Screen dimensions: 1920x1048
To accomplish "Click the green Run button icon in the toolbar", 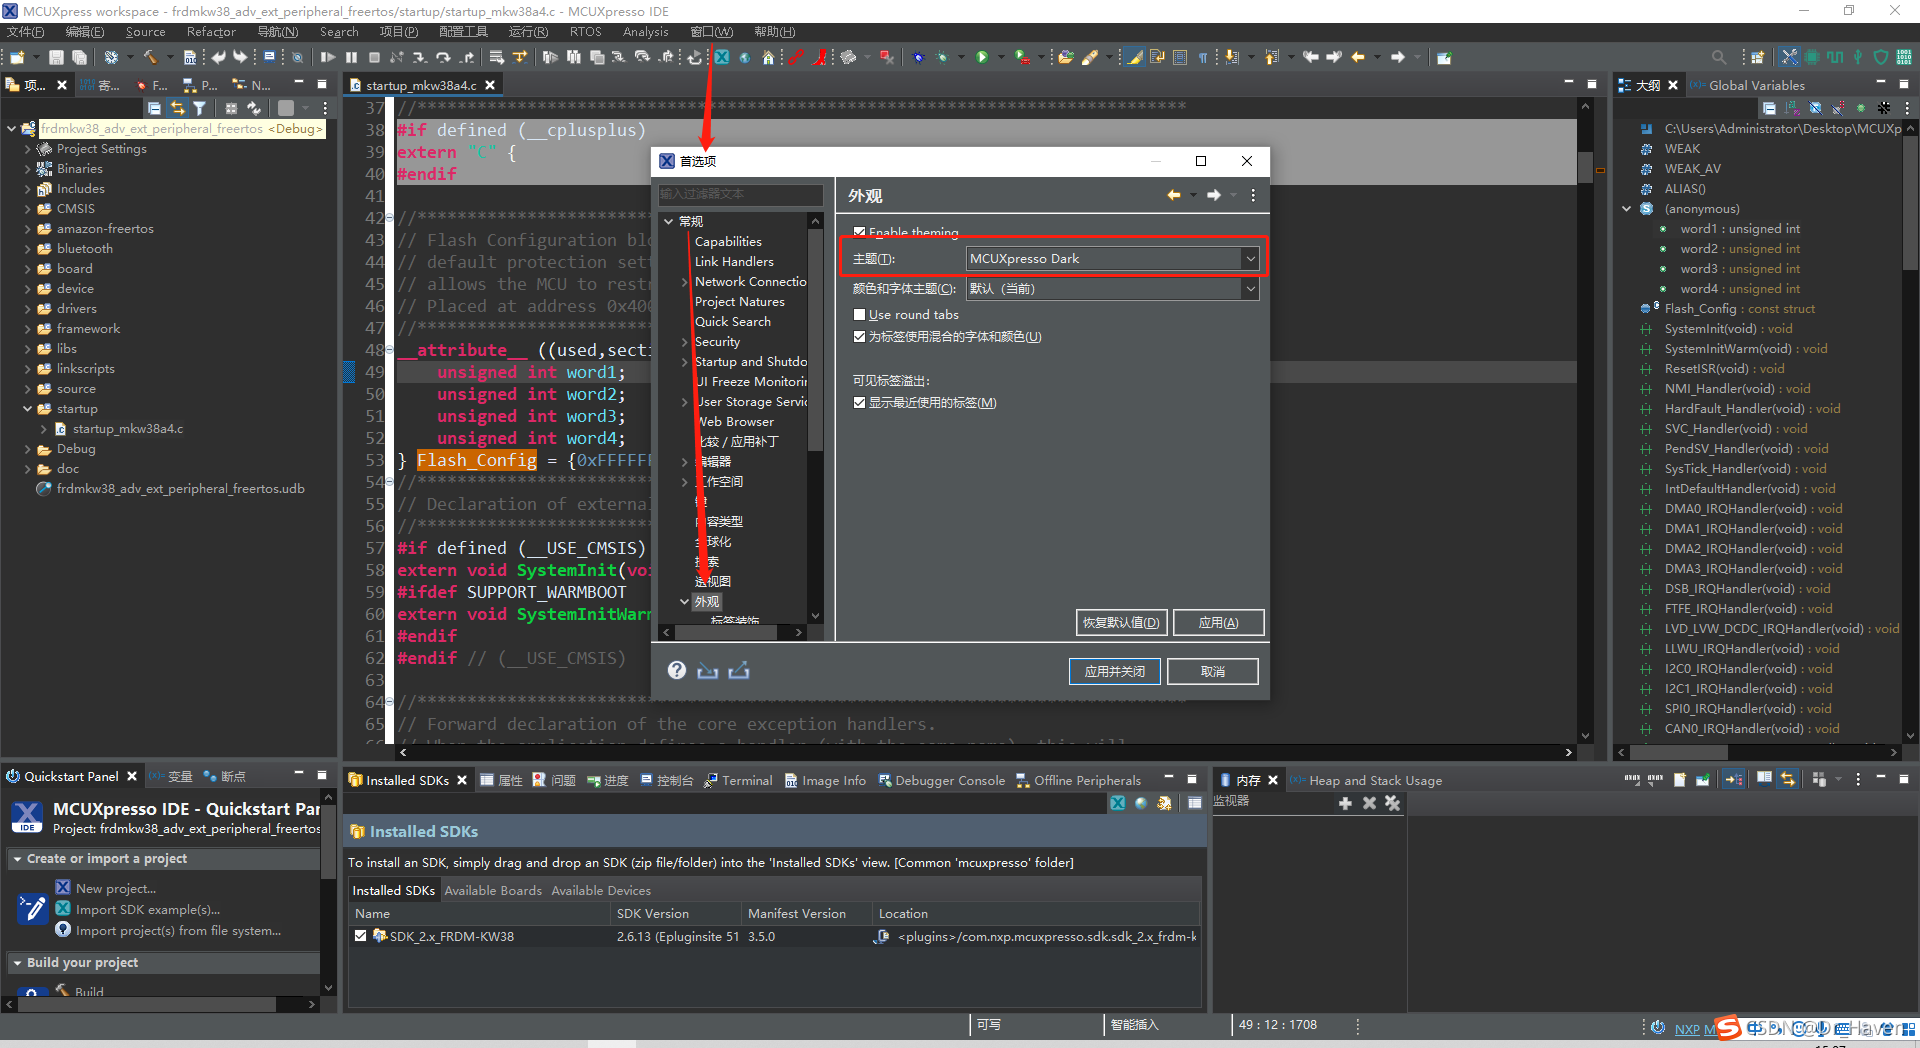I will tap(982, 57).
